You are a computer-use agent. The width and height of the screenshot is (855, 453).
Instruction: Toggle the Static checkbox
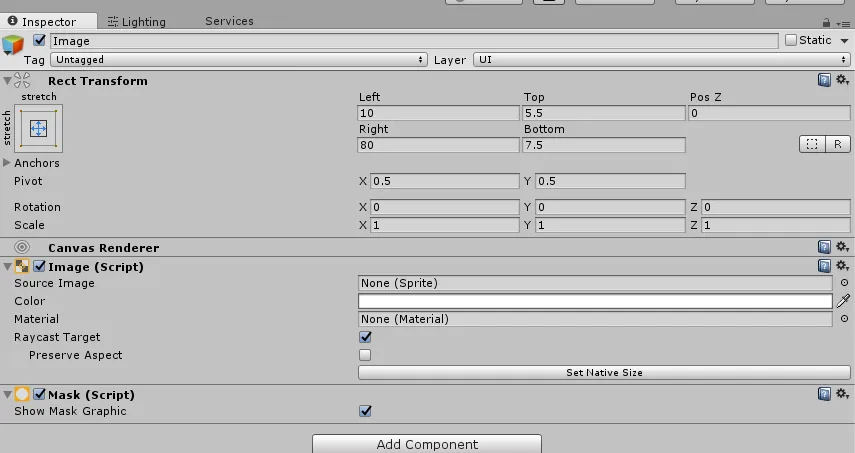[x=791, y=40]
